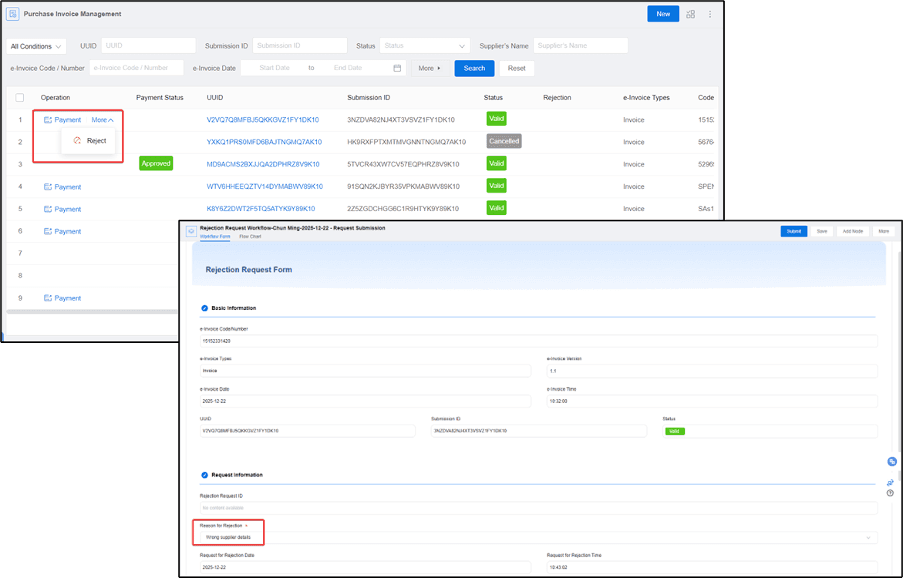Screen dimensions: 904x578
Task: Click the UUID search input field
Action: pyautogui.click(x=149, y=46)
